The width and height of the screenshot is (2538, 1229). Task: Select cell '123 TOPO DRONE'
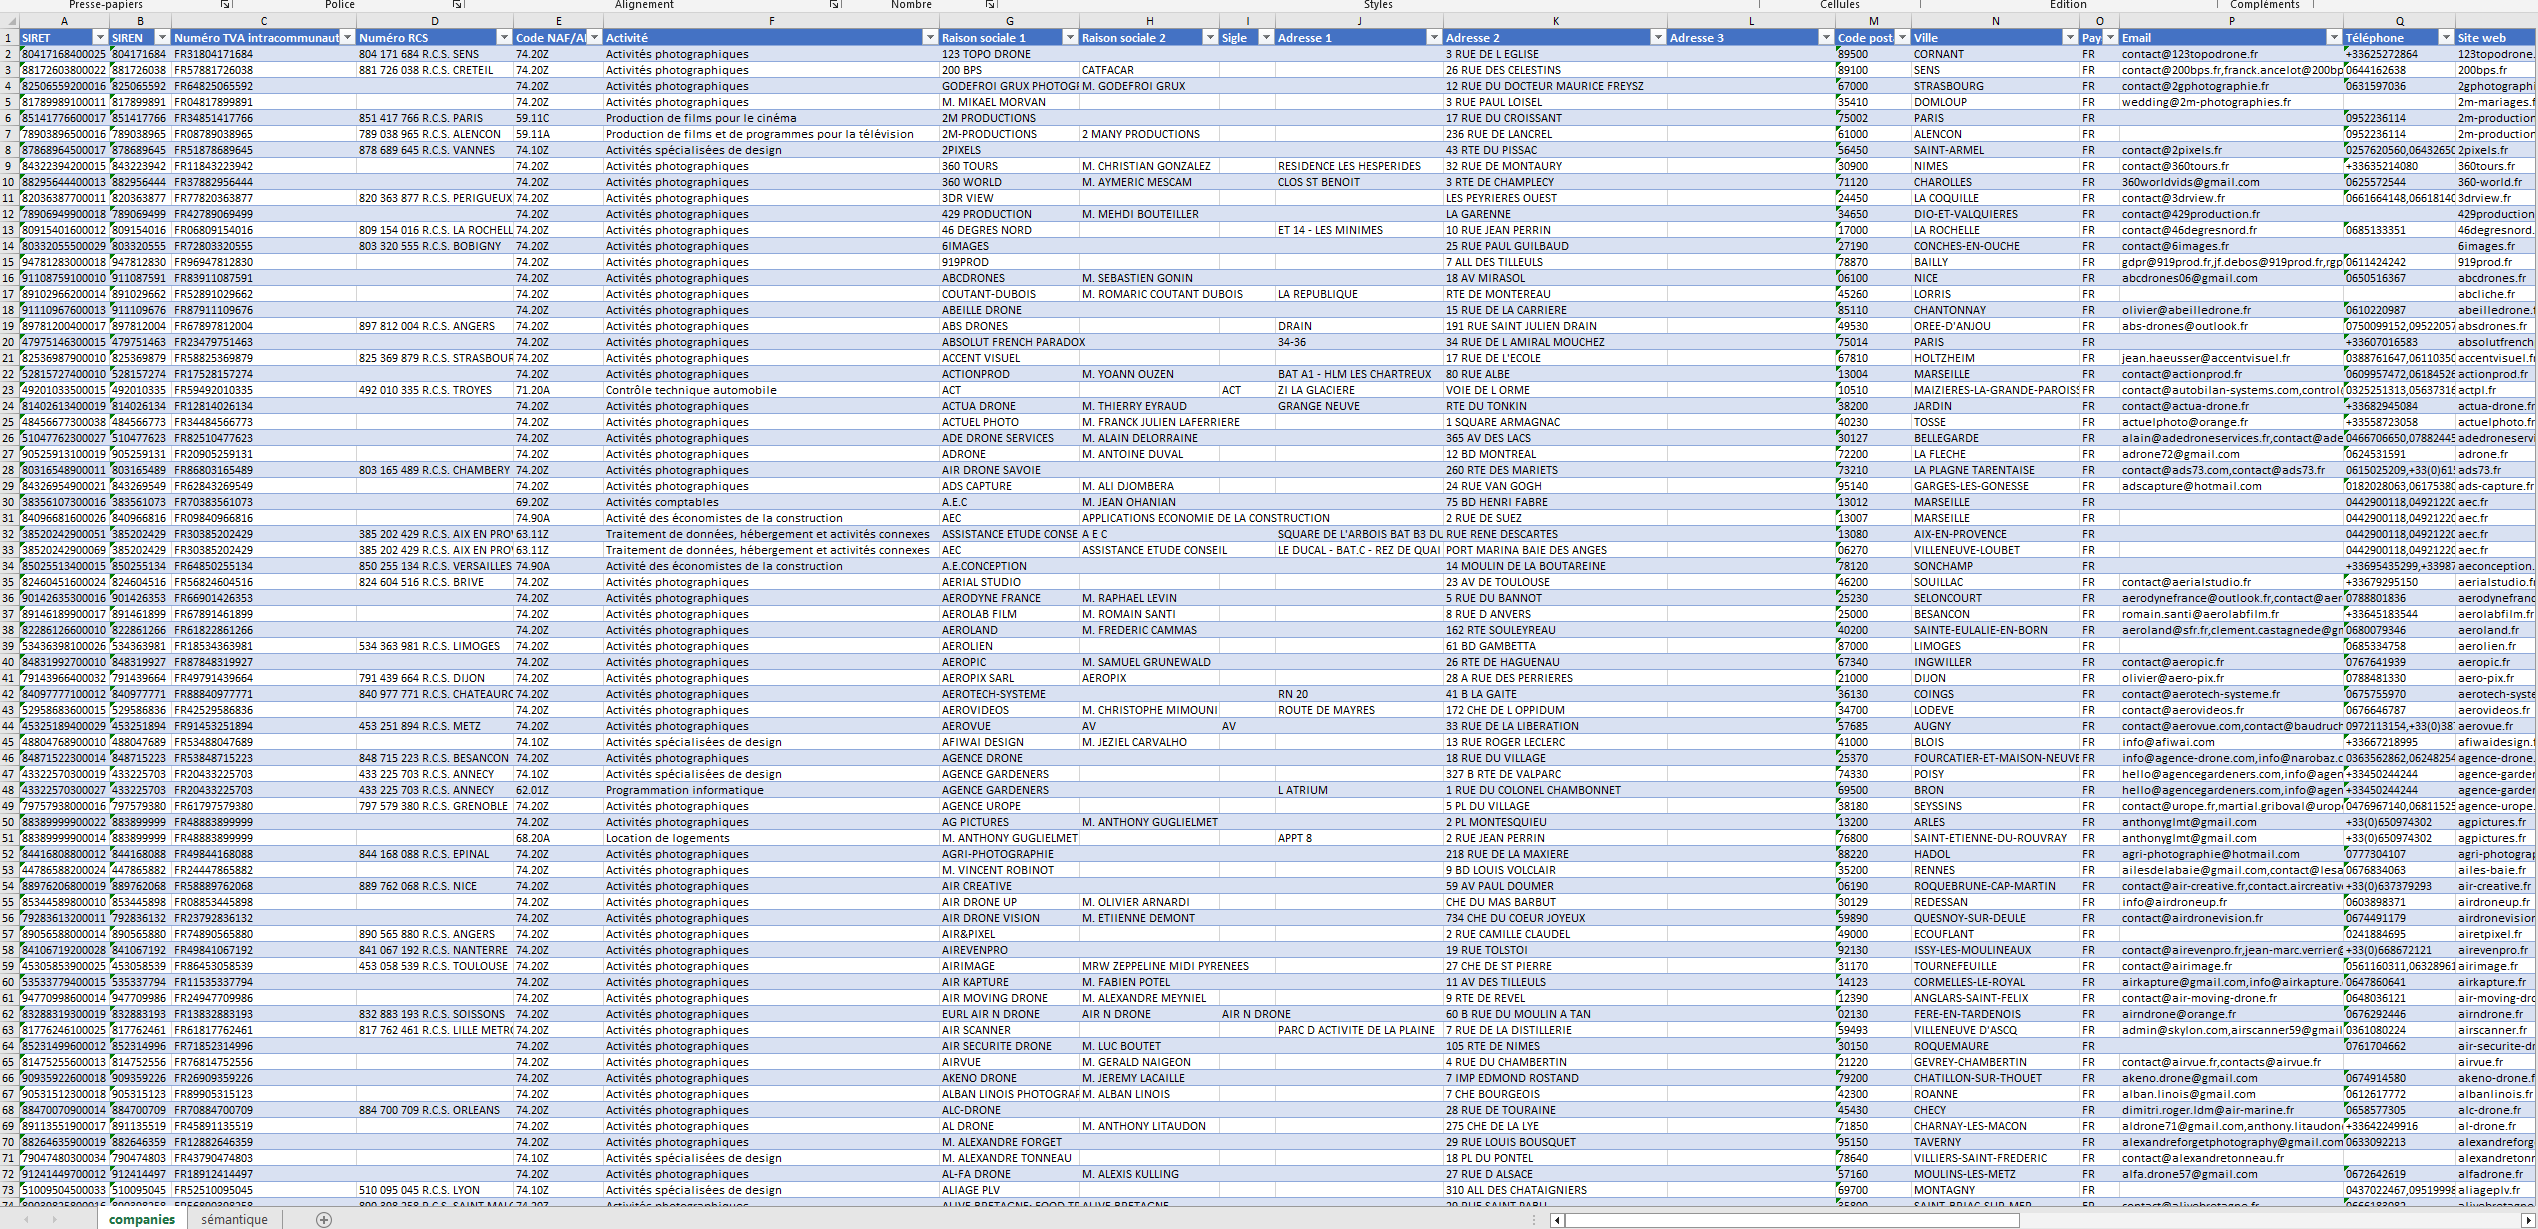1009,54
